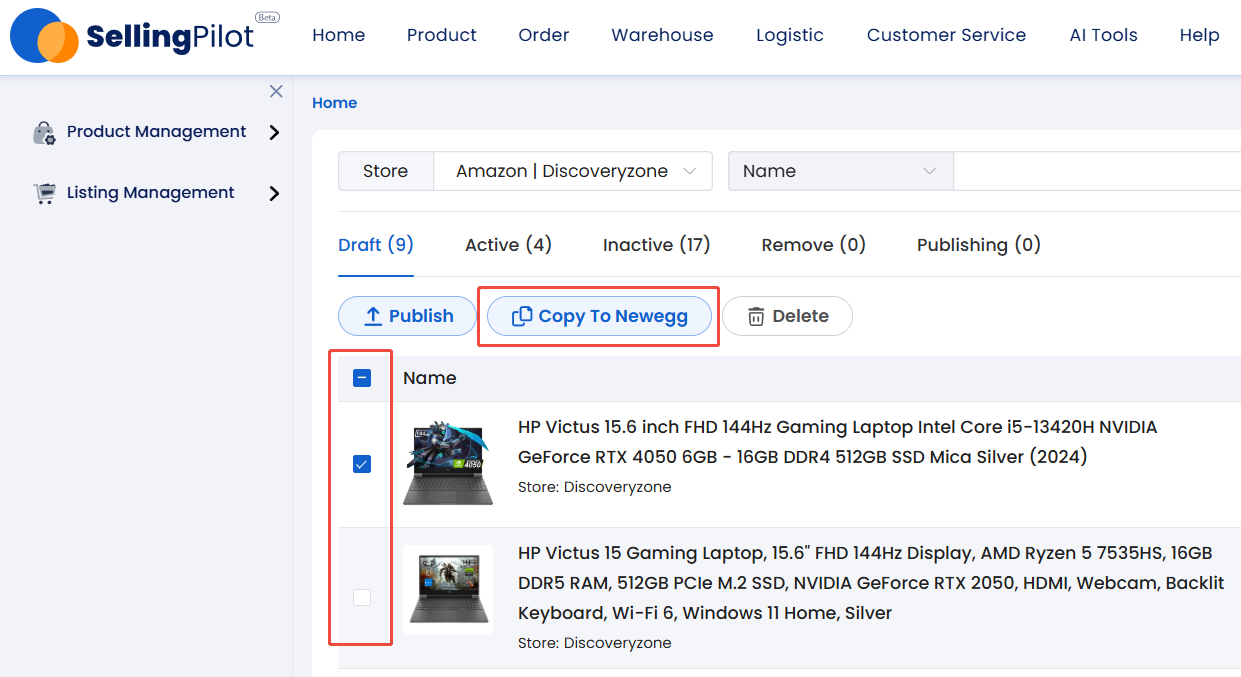Viewport: 1241px width, 677px height.
Task: Click the Home breadcrumb link
Action: click(334, 103)
